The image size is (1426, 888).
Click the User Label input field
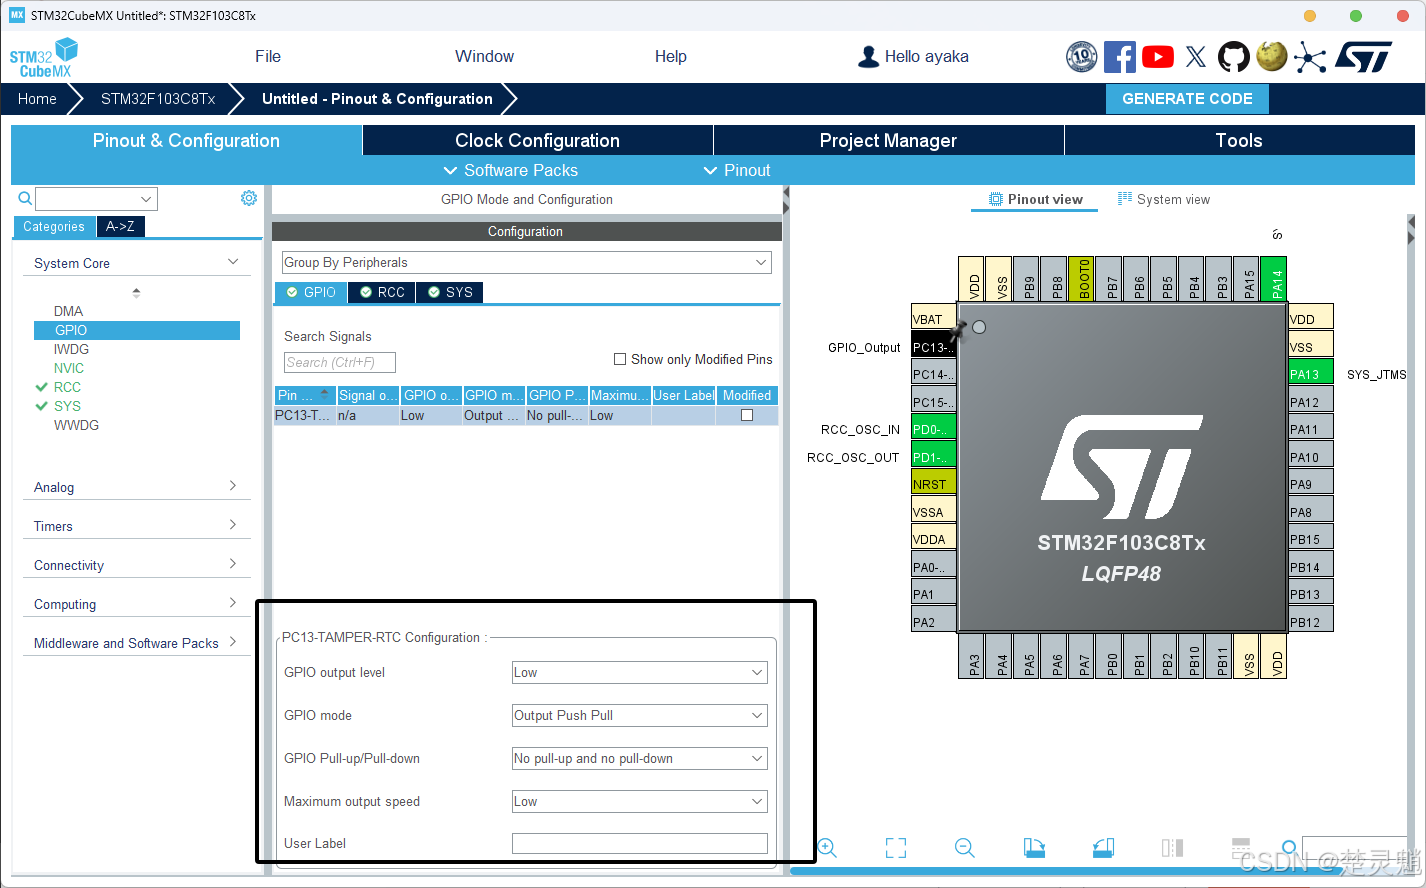pyautogui.click(x=640, y=844)
